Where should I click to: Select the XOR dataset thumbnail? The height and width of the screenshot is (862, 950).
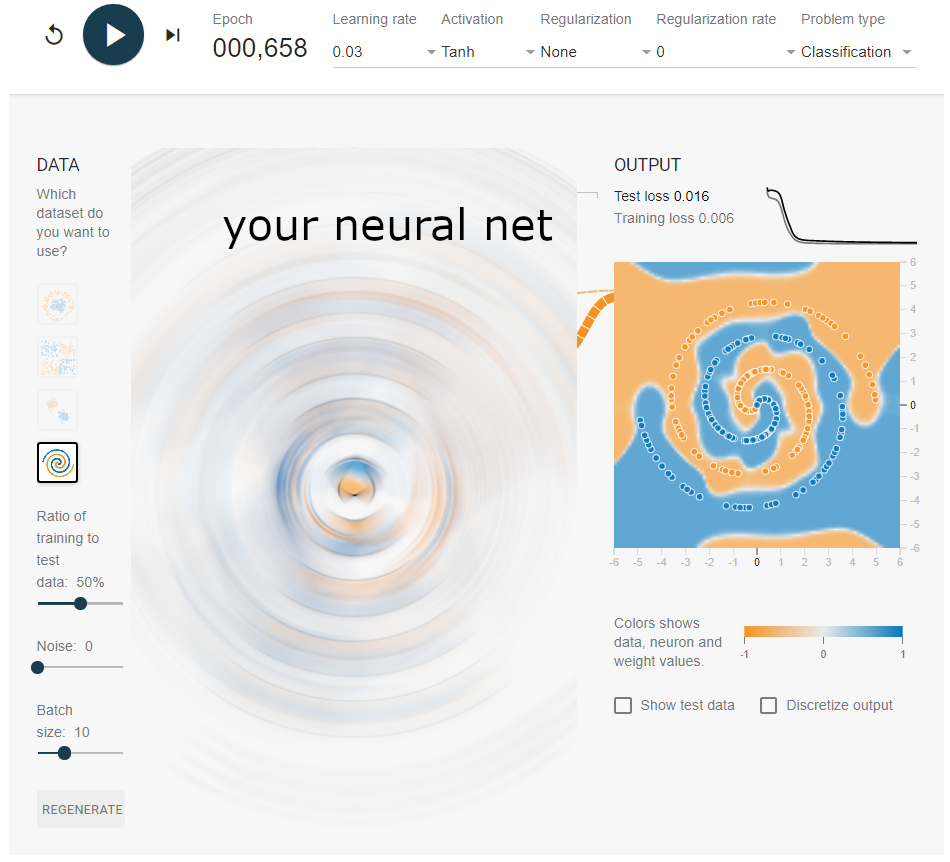pyautogui.click(x=57, y=357)
